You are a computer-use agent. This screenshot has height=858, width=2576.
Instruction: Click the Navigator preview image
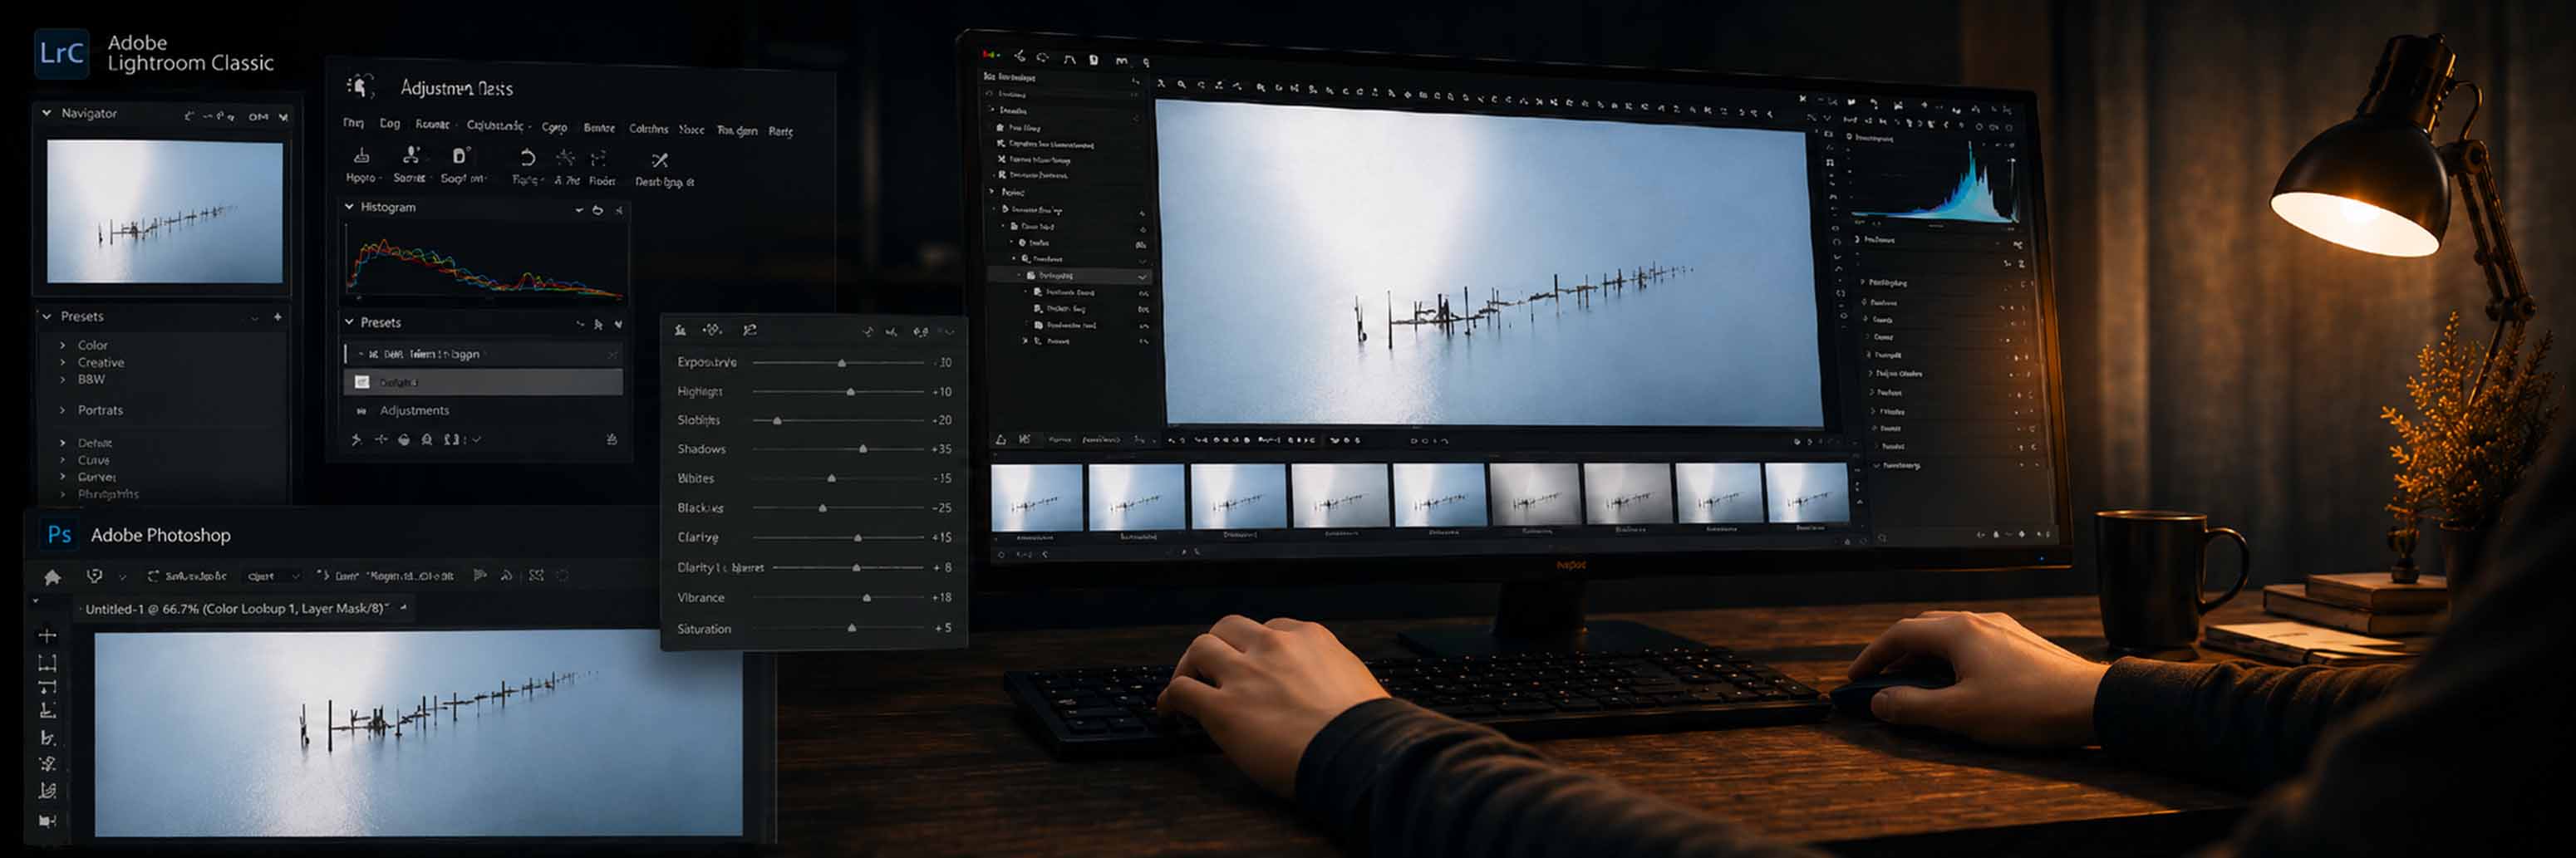165,211
